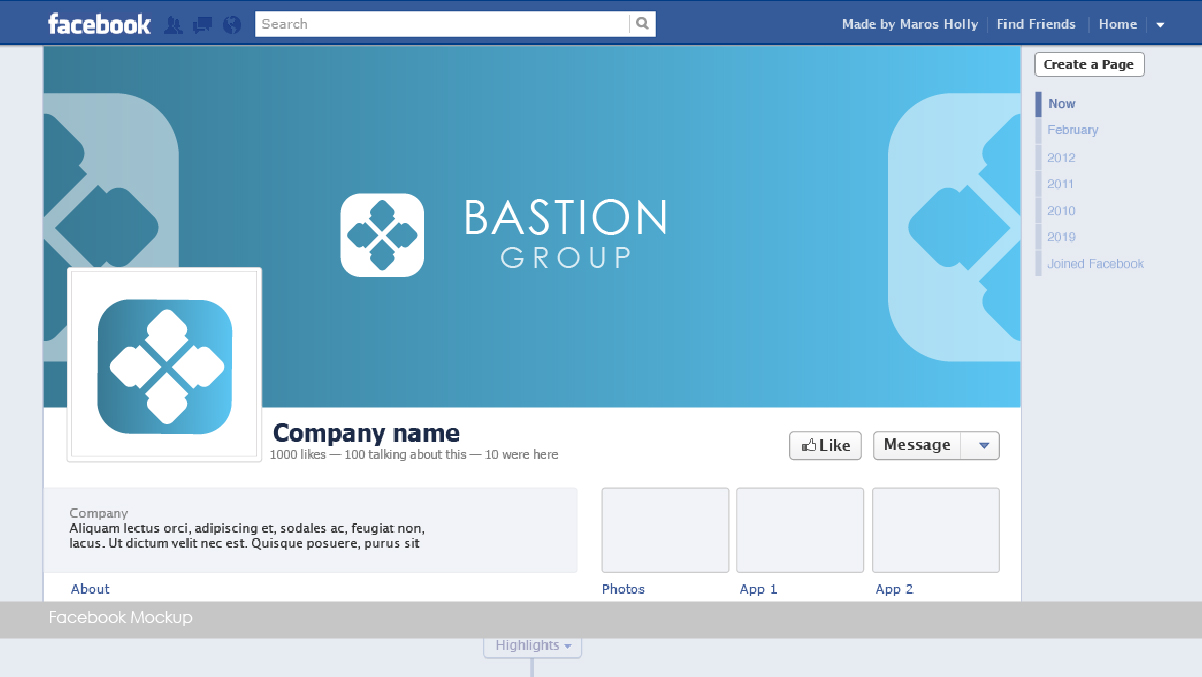Select 2012 in the timeline
The width and height of the screenshot is (1202, 677).
coord(1061,158)
